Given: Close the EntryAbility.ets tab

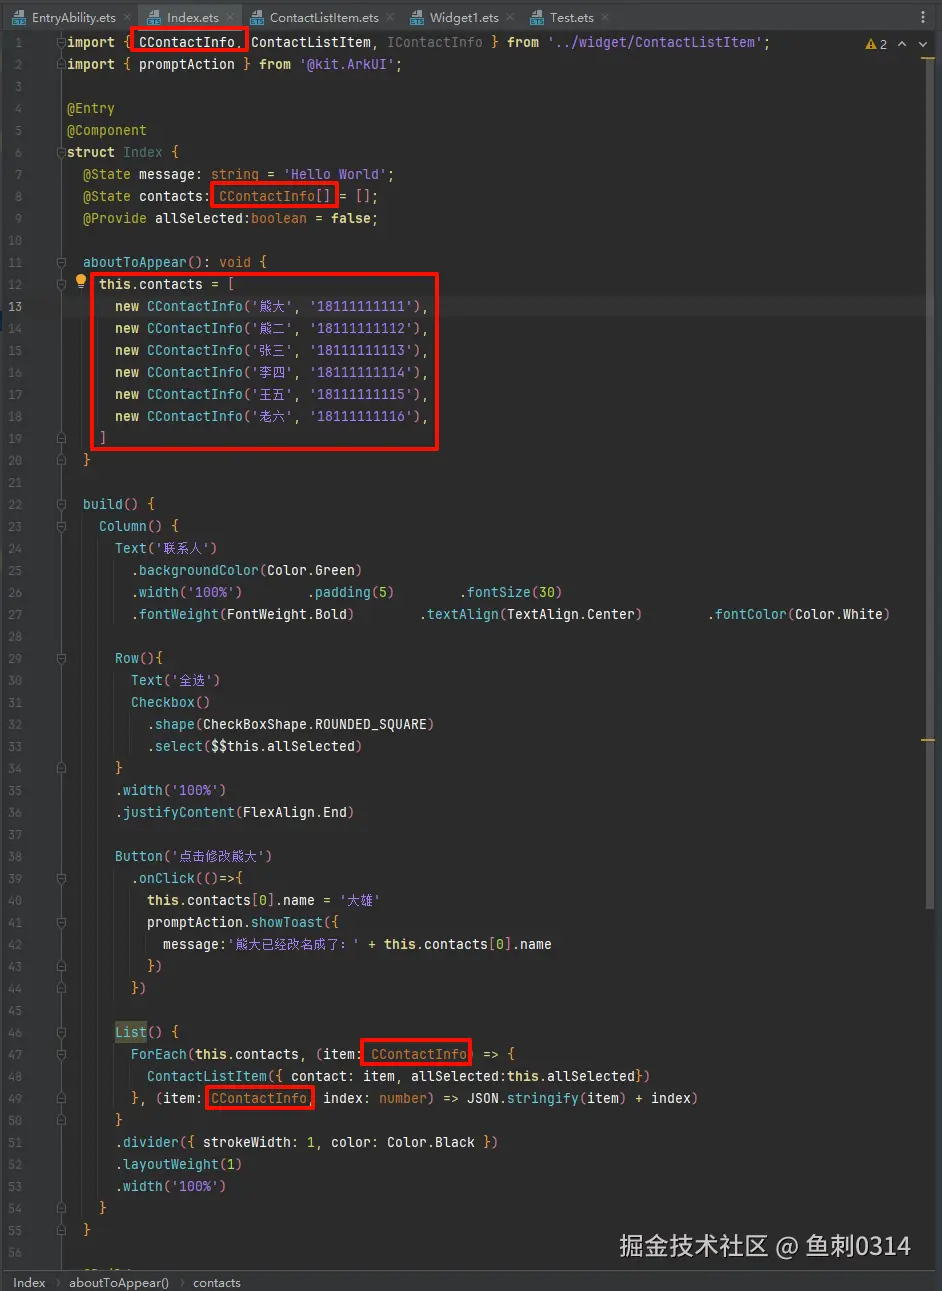Looking at the screenshot, I should pos(126,18).
